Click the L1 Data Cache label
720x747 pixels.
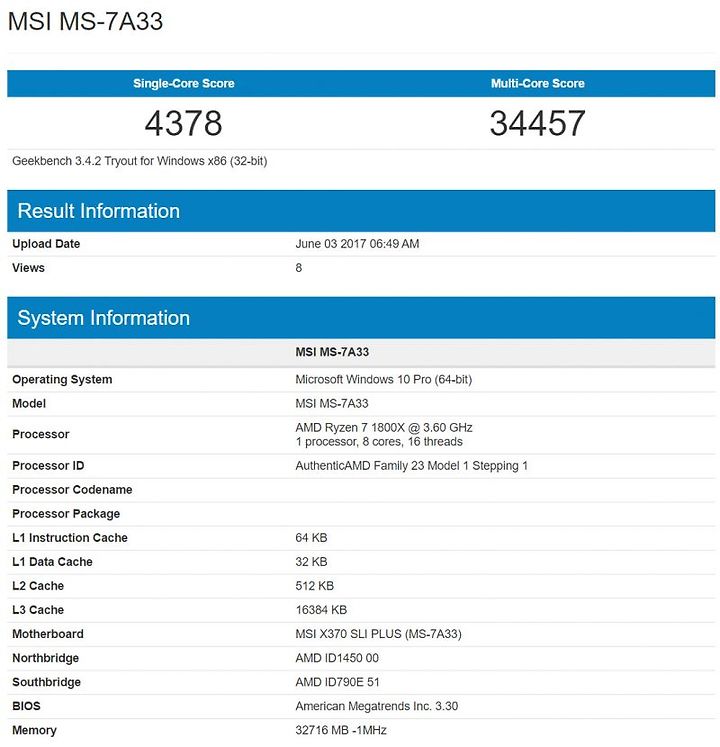[x=52, y=562]
